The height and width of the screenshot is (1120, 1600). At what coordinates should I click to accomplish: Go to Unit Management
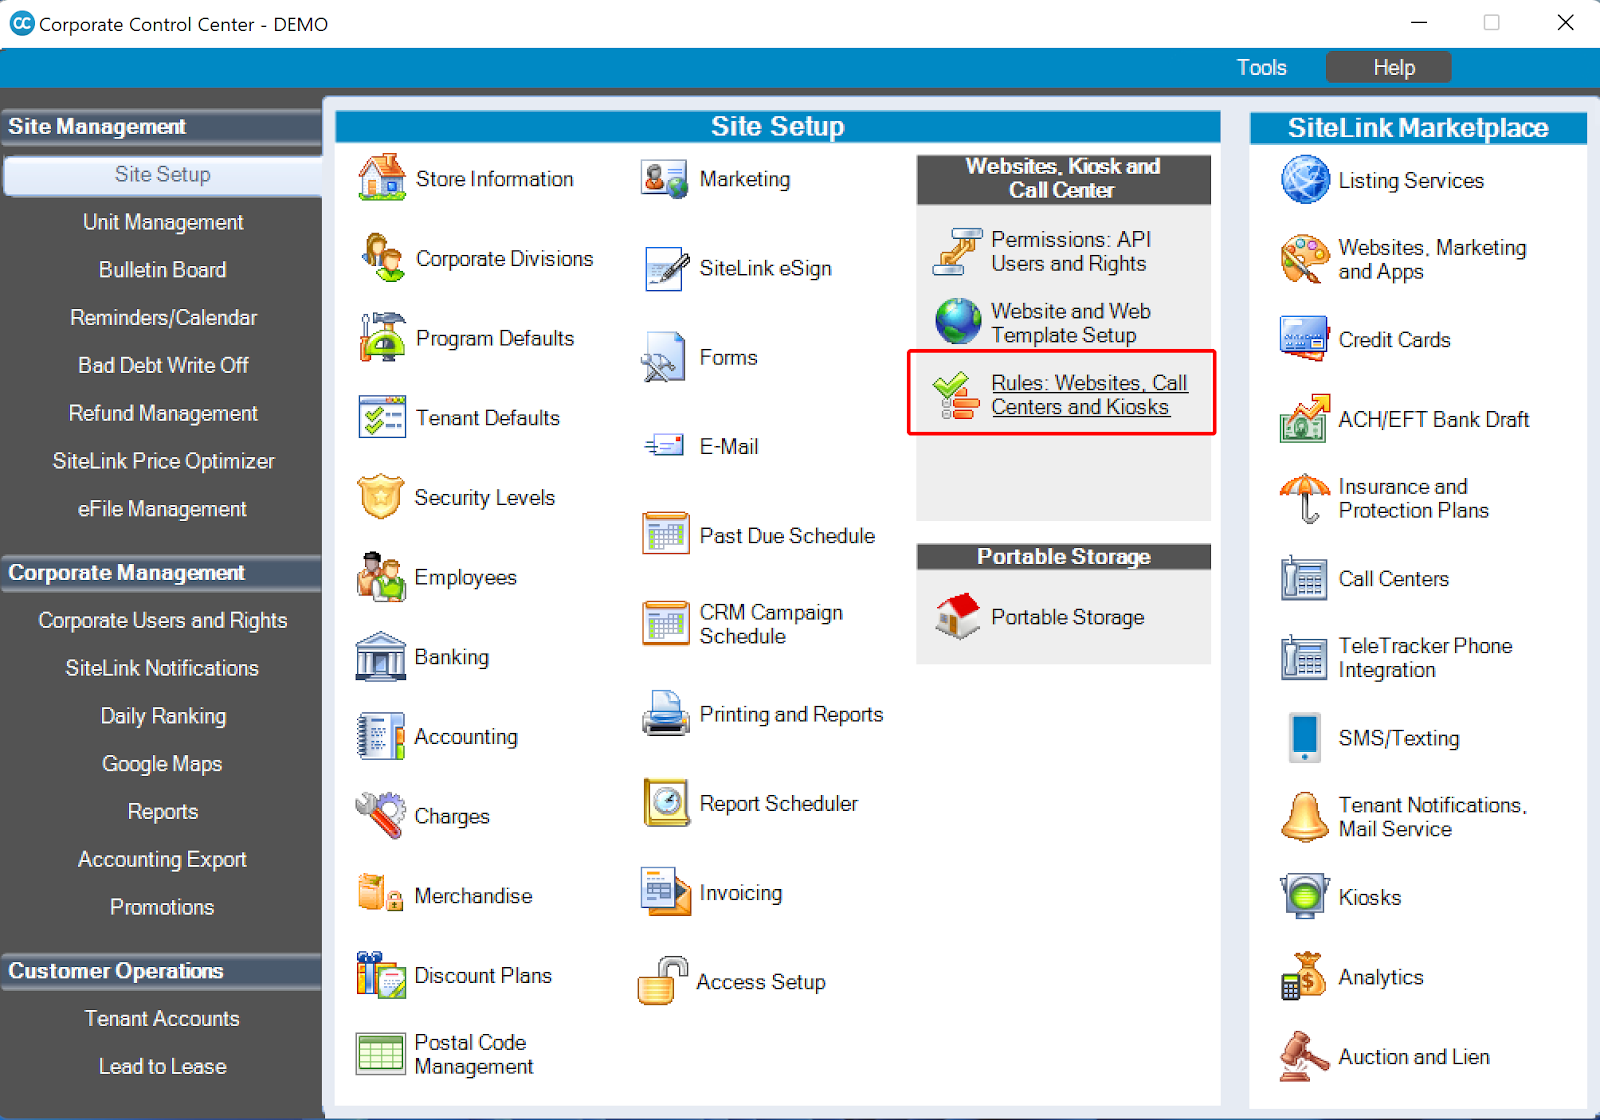(x=162, y=222)
